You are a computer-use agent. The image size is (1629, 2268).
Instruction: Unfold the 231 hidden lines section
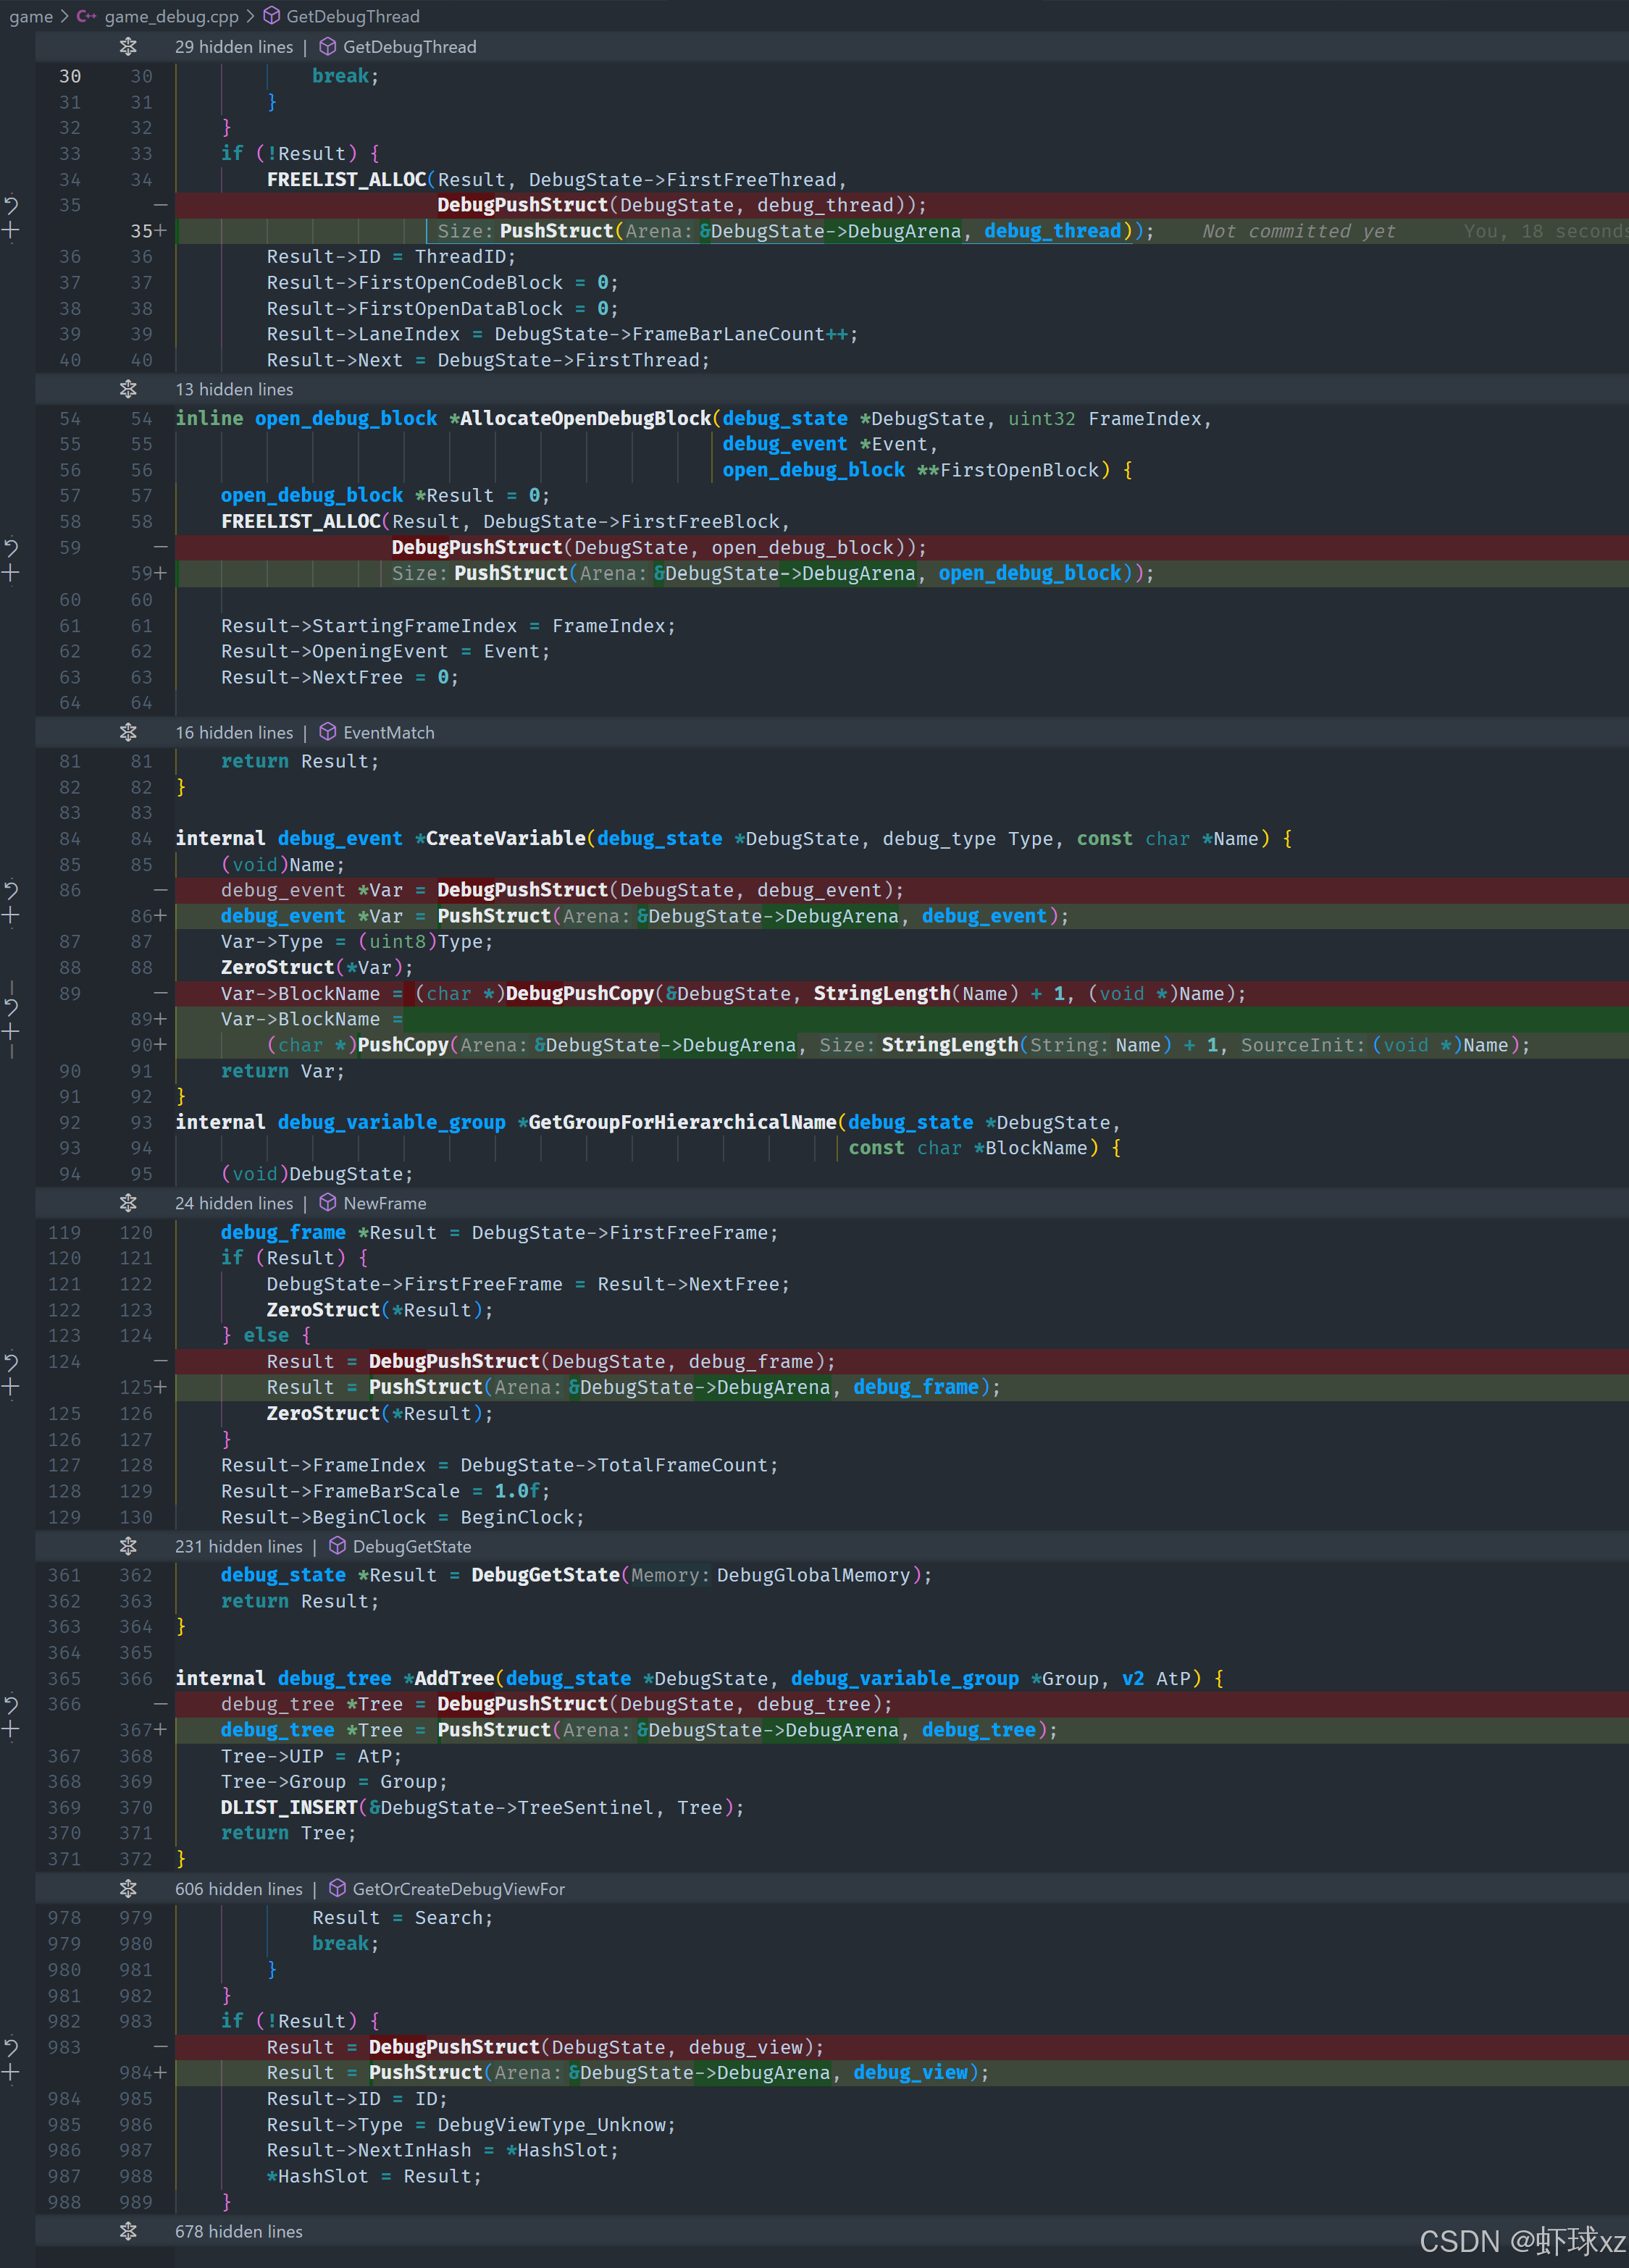[x=128, y=1546]
